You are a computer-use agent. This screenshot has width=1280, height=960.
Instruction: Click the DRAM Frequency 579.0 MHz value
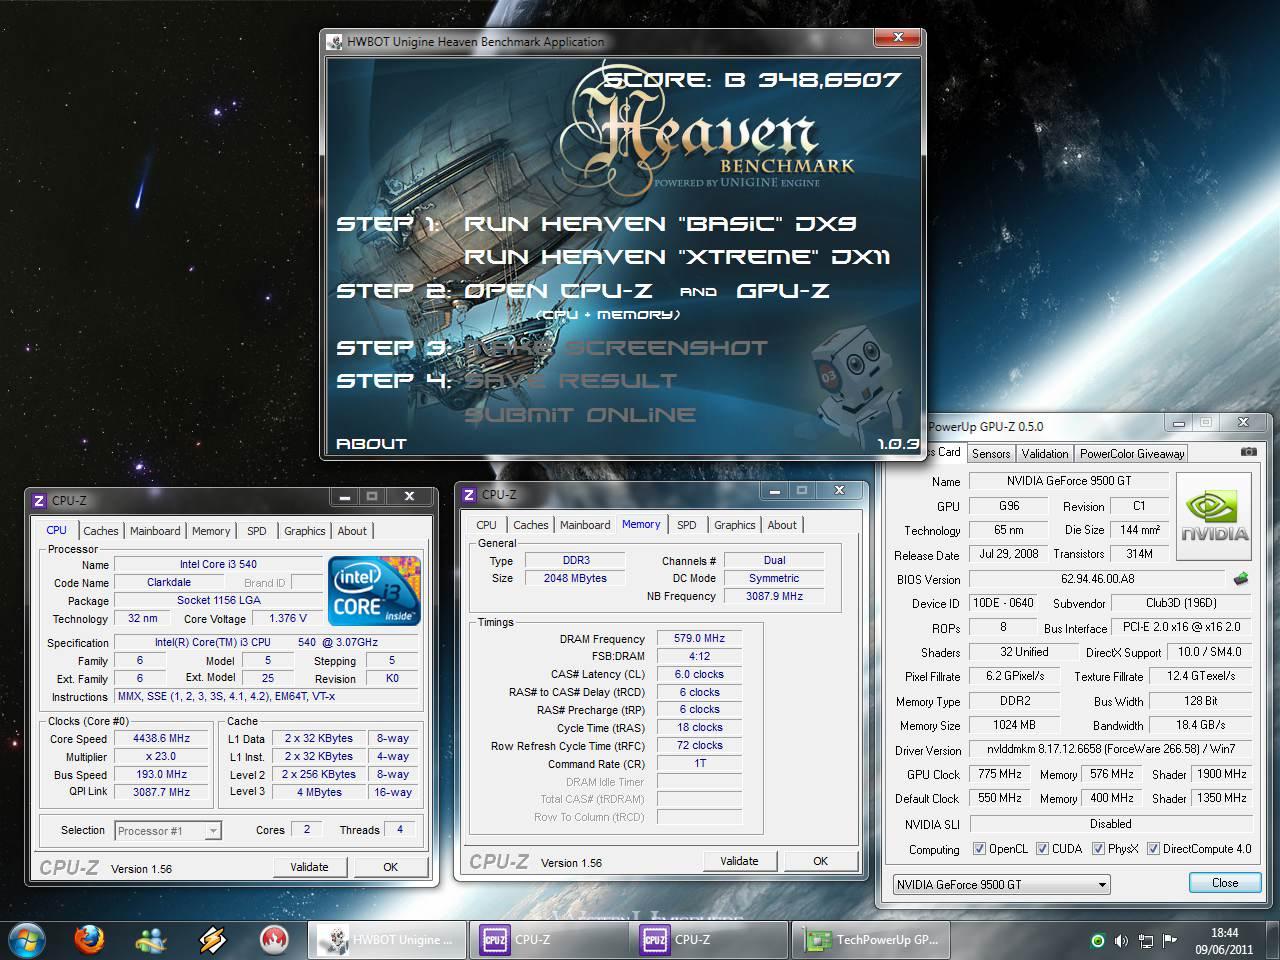(x=699, y=638)
